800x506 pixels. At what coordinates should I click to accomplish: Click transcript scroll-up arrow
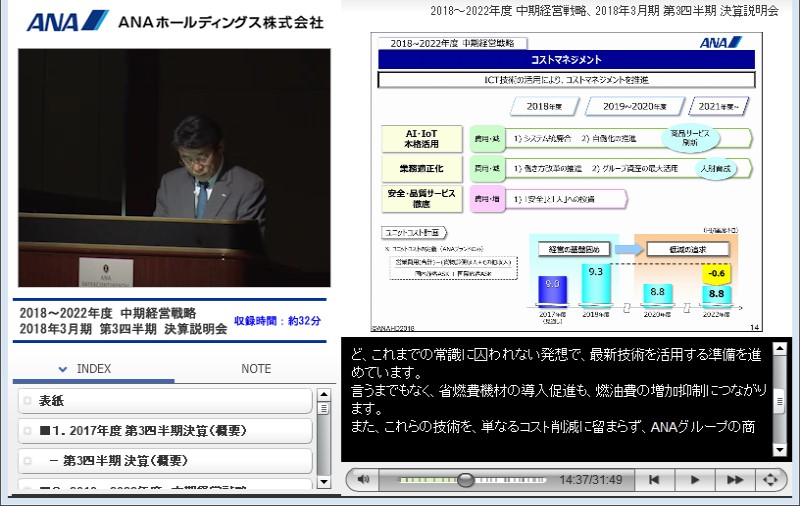tap(780, 348)
